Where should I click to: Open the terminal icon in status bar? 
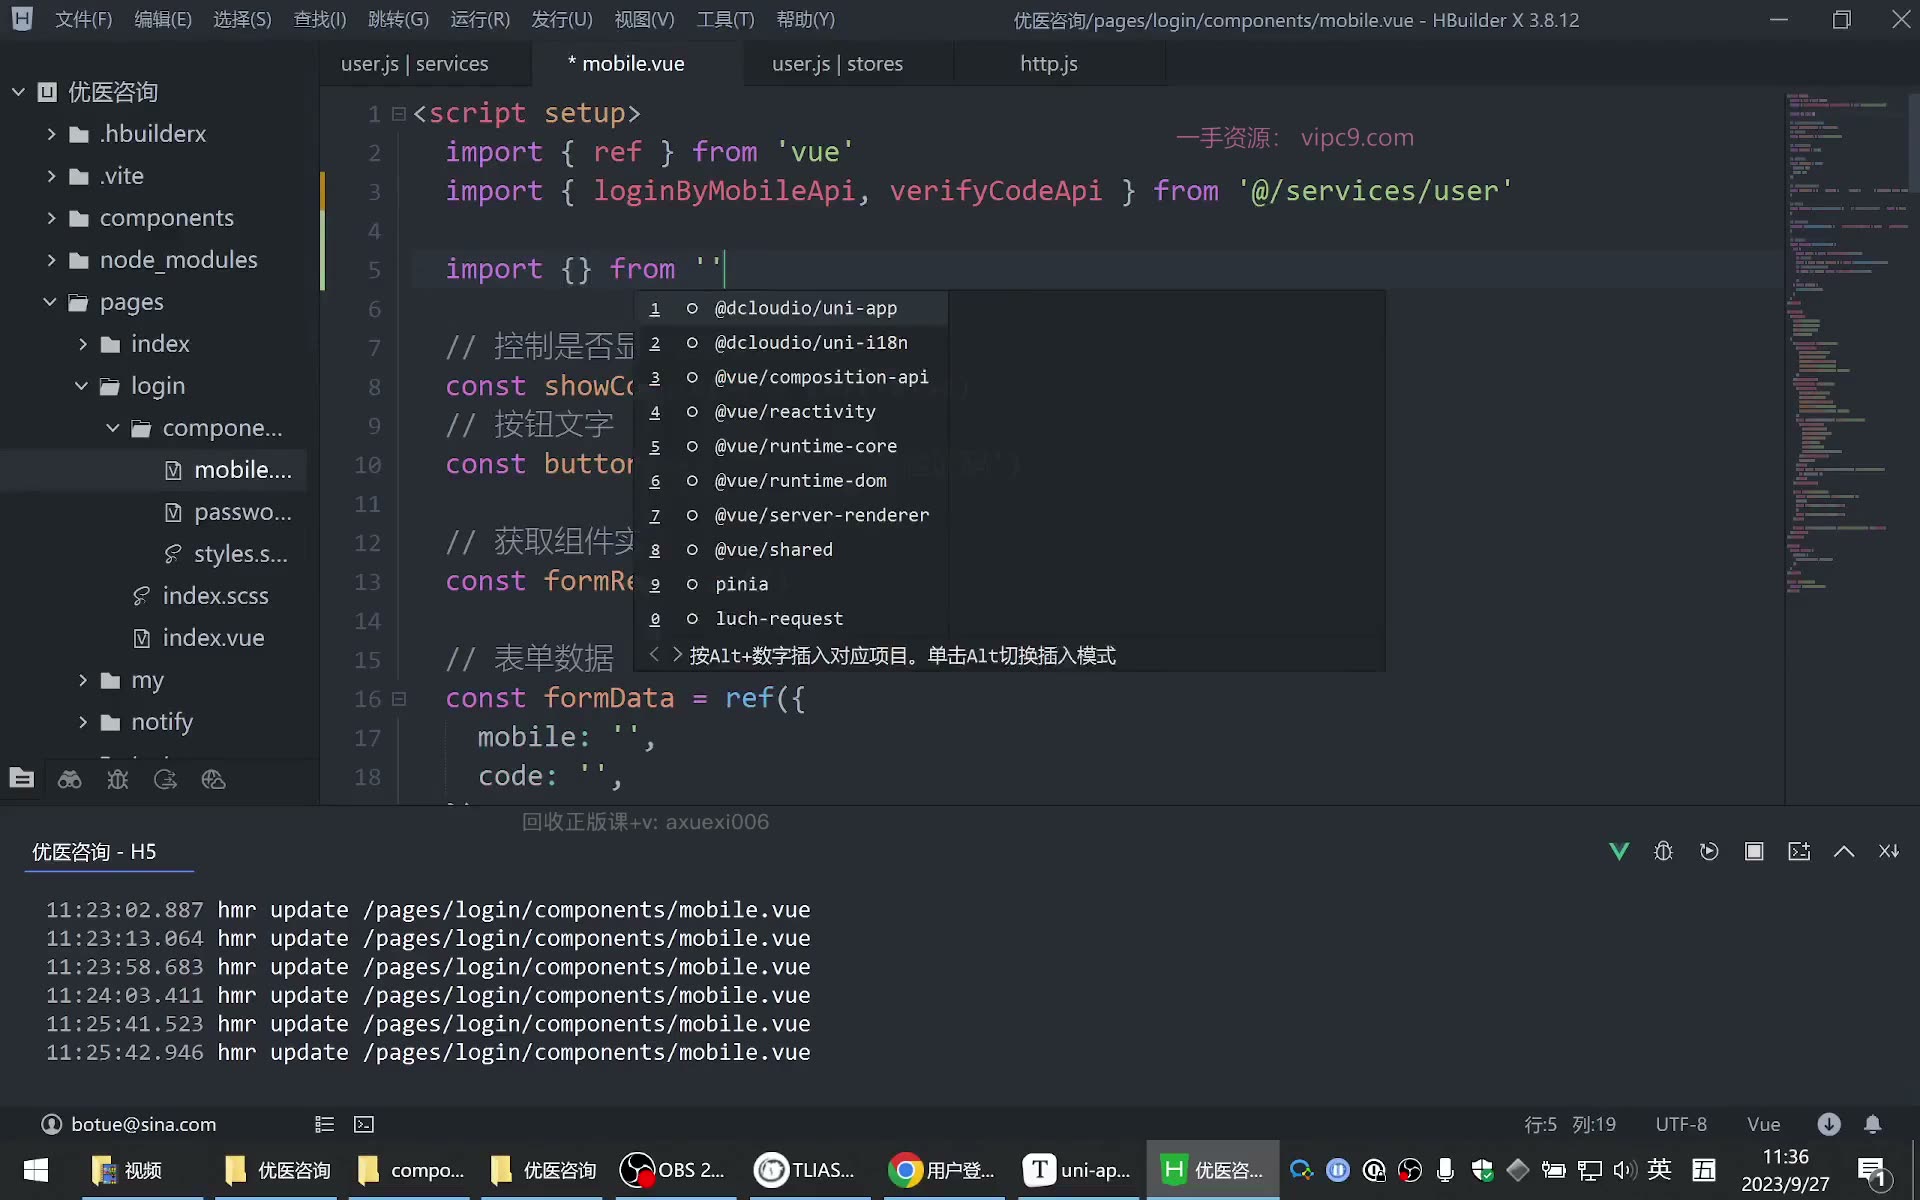click(364, 1124)
